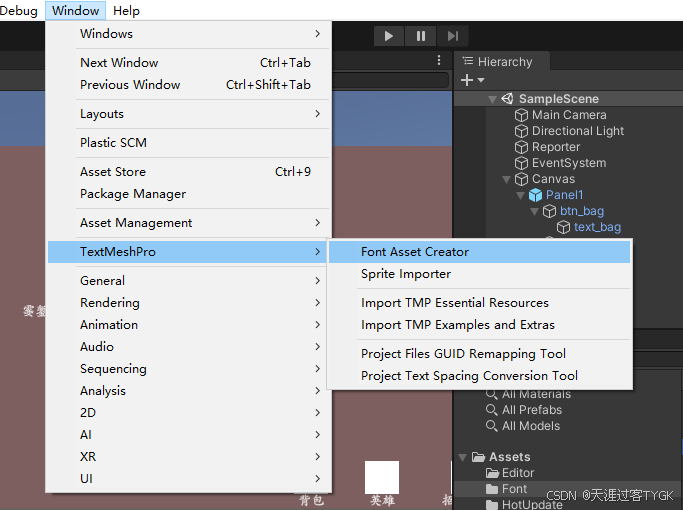Click the text_bag cube icon

click(563, 227)
